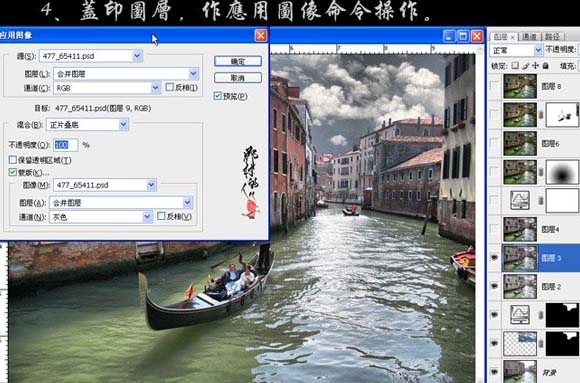Click 确定 OK button
The width and height of the screenshot is (580, 383).
point(238,61)
